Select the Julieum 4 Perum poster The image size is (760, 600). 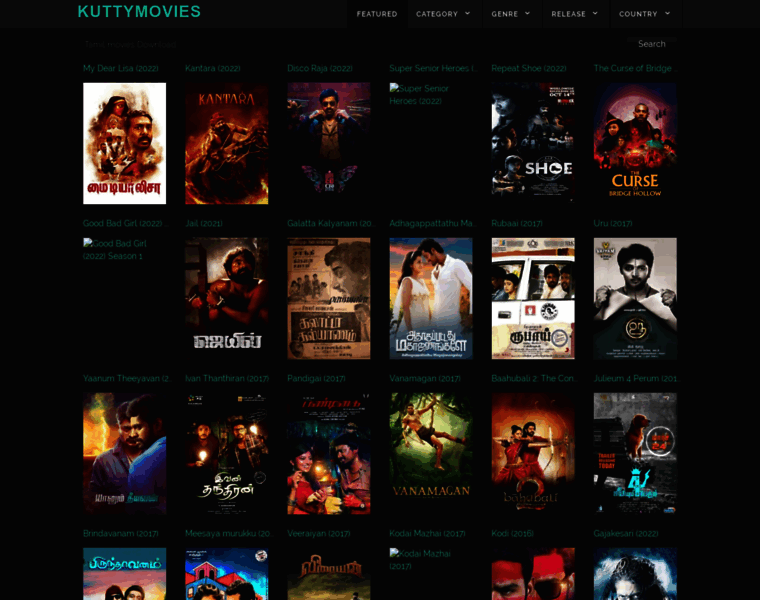coord(635,454)
